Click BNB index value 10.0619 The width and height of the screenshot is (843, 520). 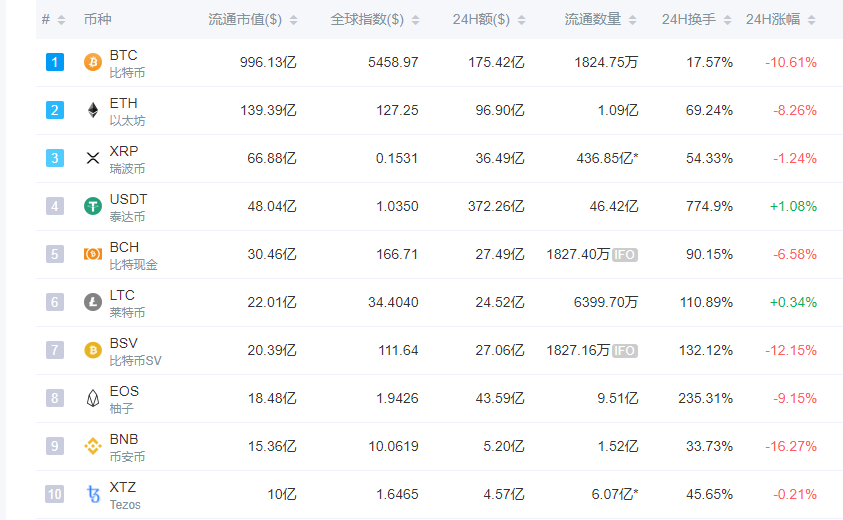(393, 446)
